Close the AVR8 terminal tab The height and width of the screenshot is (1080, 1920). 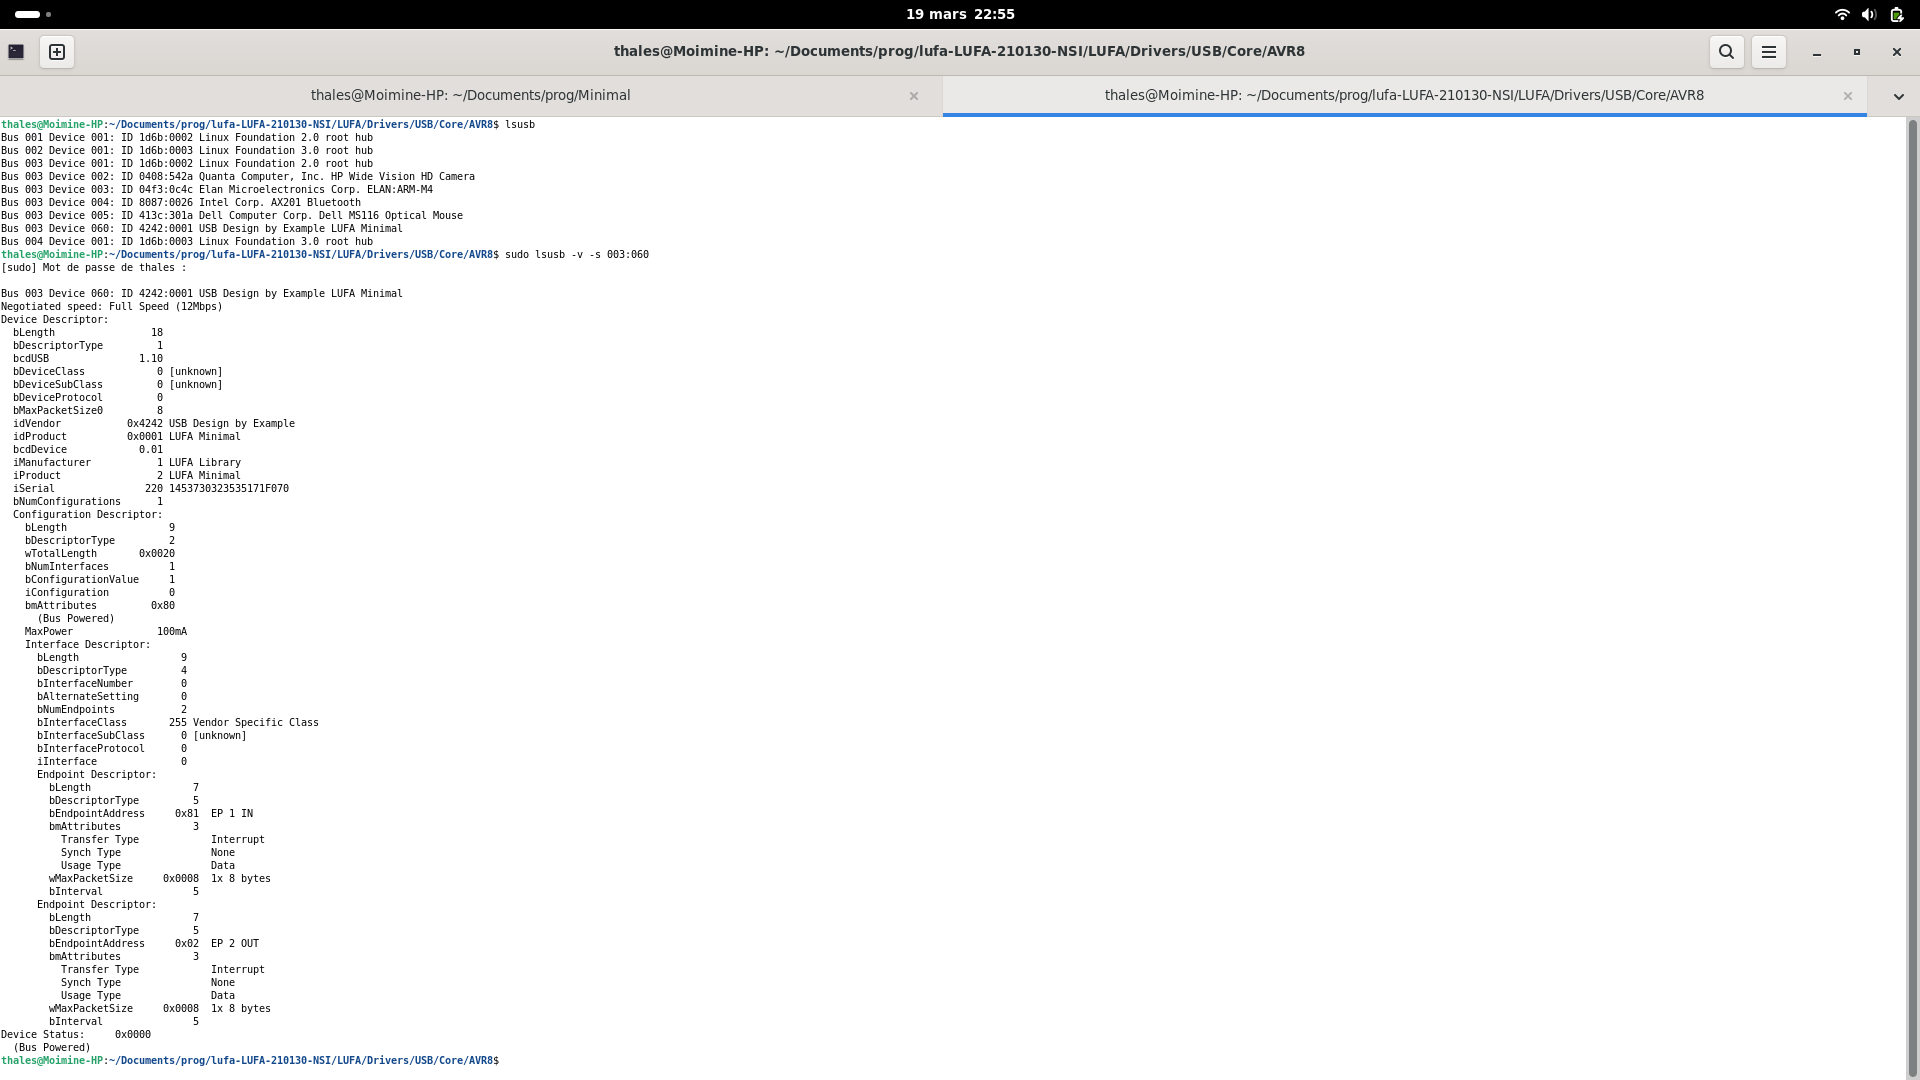(1847, 96)
